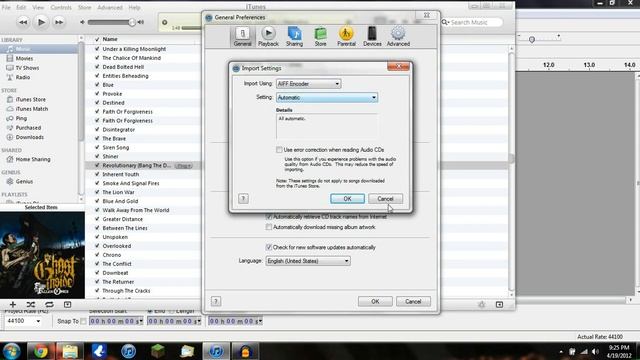Open the Store preferences tab
Viewport: 640px width, 360px height.
pyautogui.click(x=320, y=37)
